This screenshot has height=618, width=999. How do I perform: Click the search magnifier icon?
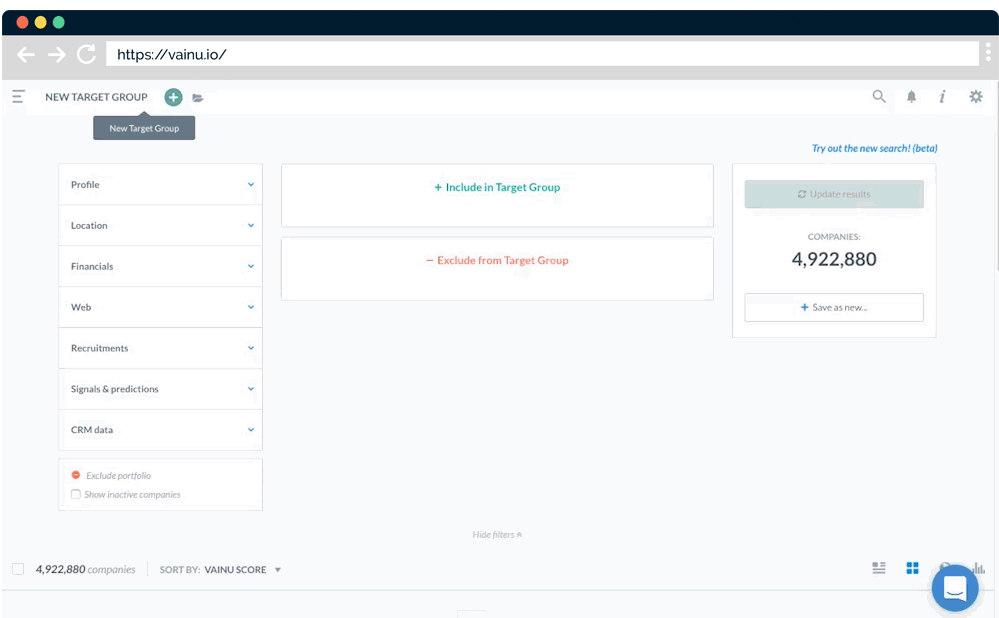pyautogui.click(x=879, y=97)
